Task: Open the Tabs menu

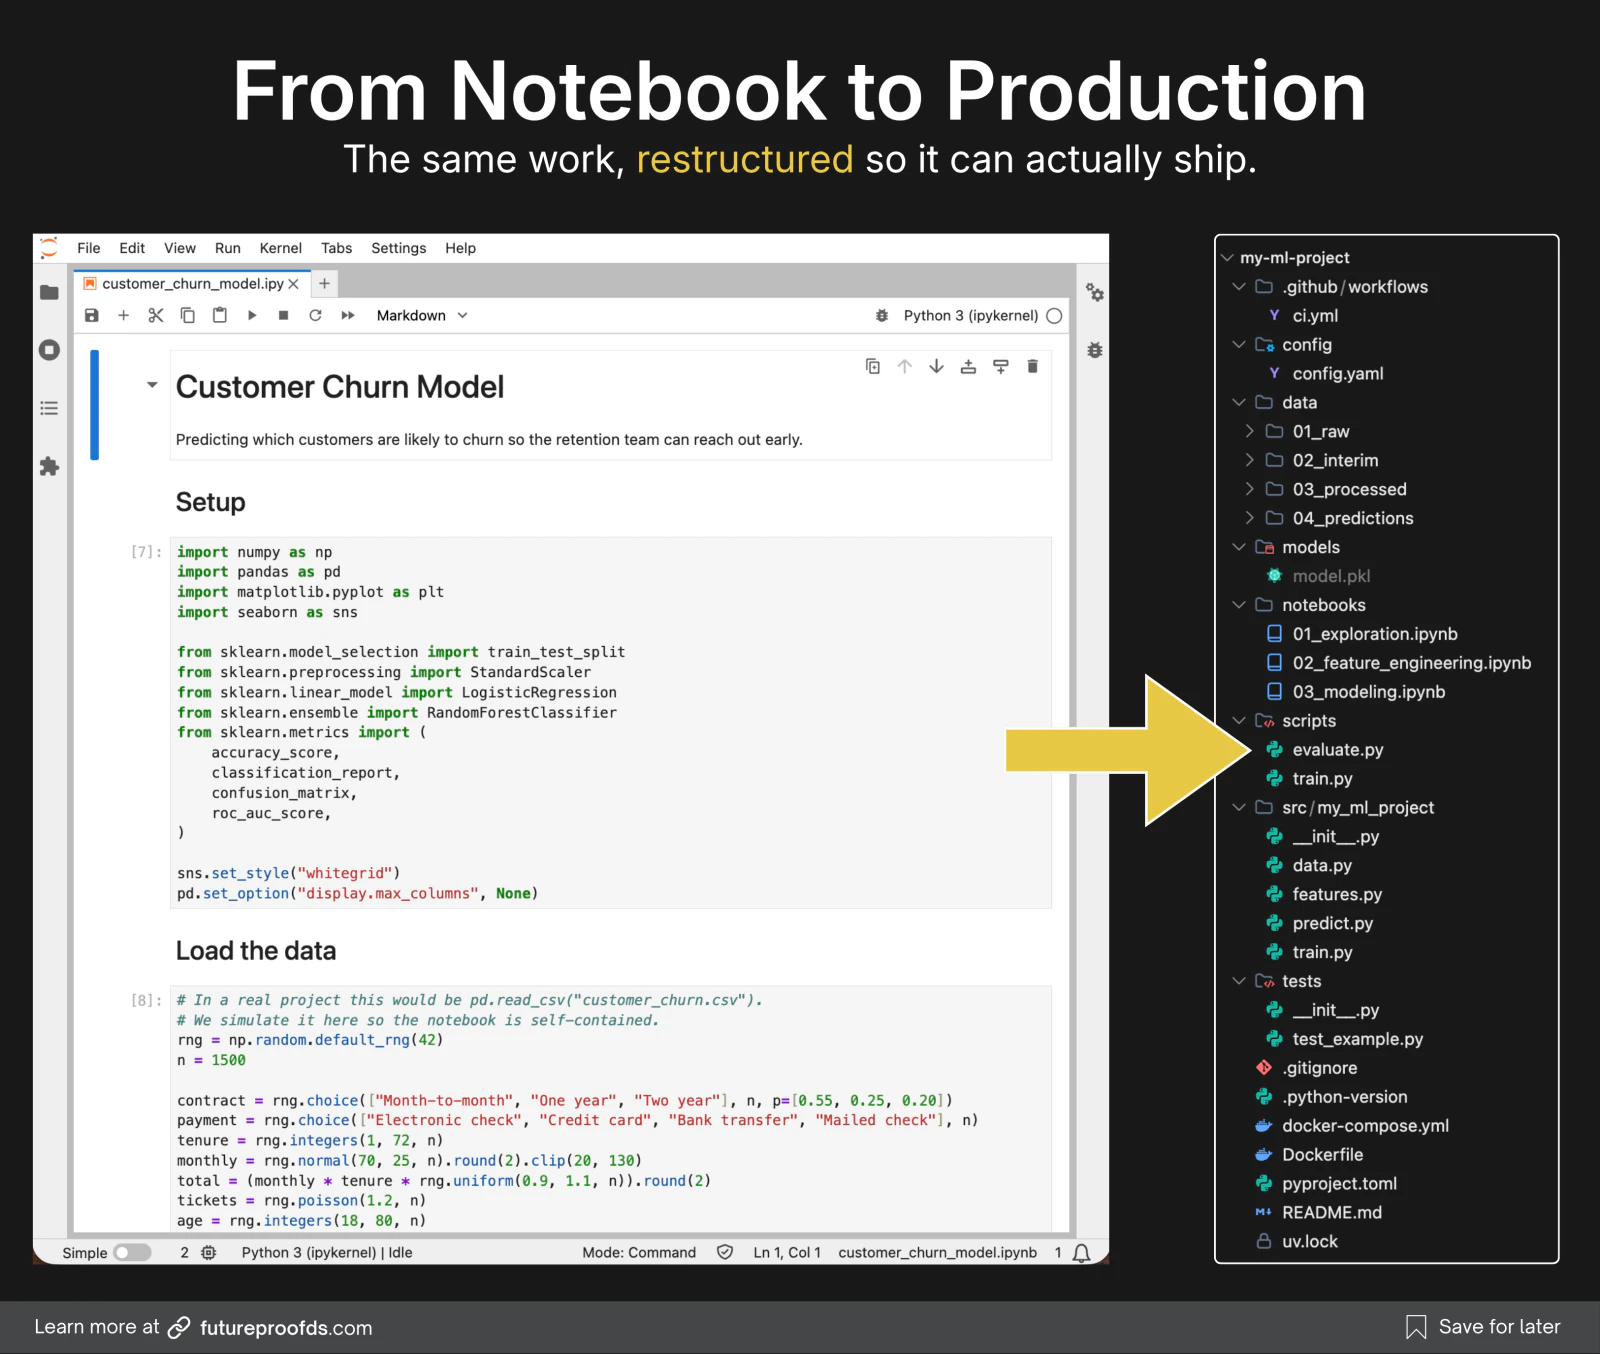Action: coord(336,248)
